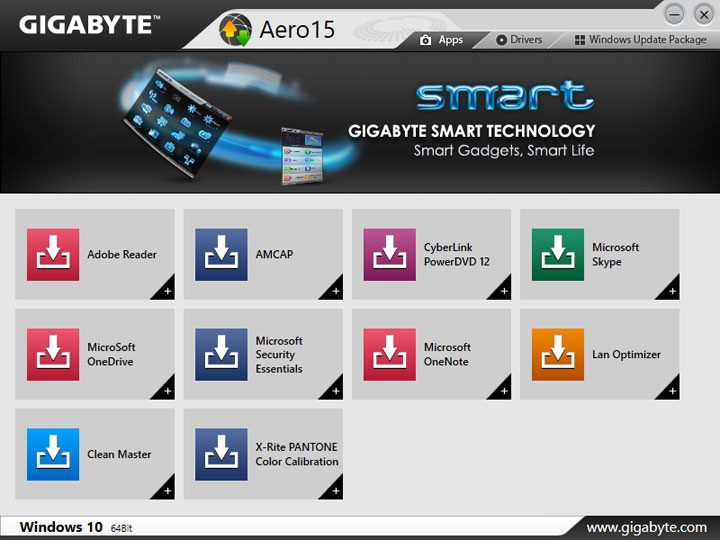Click the Microsoft Security Essentials download icon

pos(221,354)
